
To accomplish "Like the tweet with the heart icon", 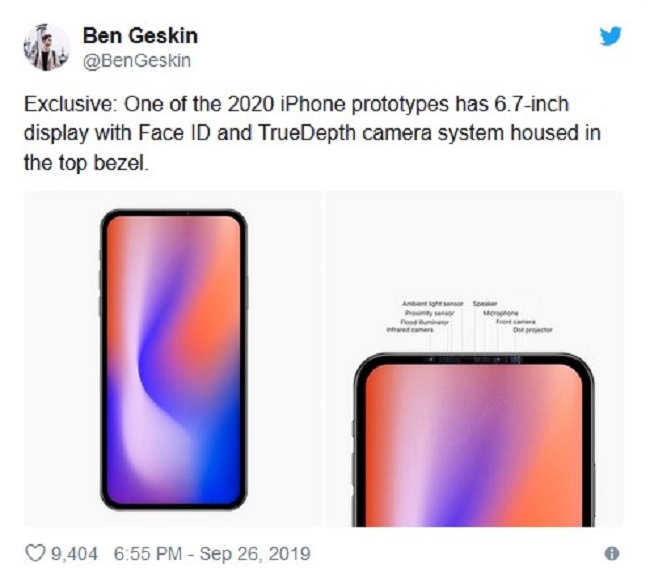I will (x=36, y=553).
